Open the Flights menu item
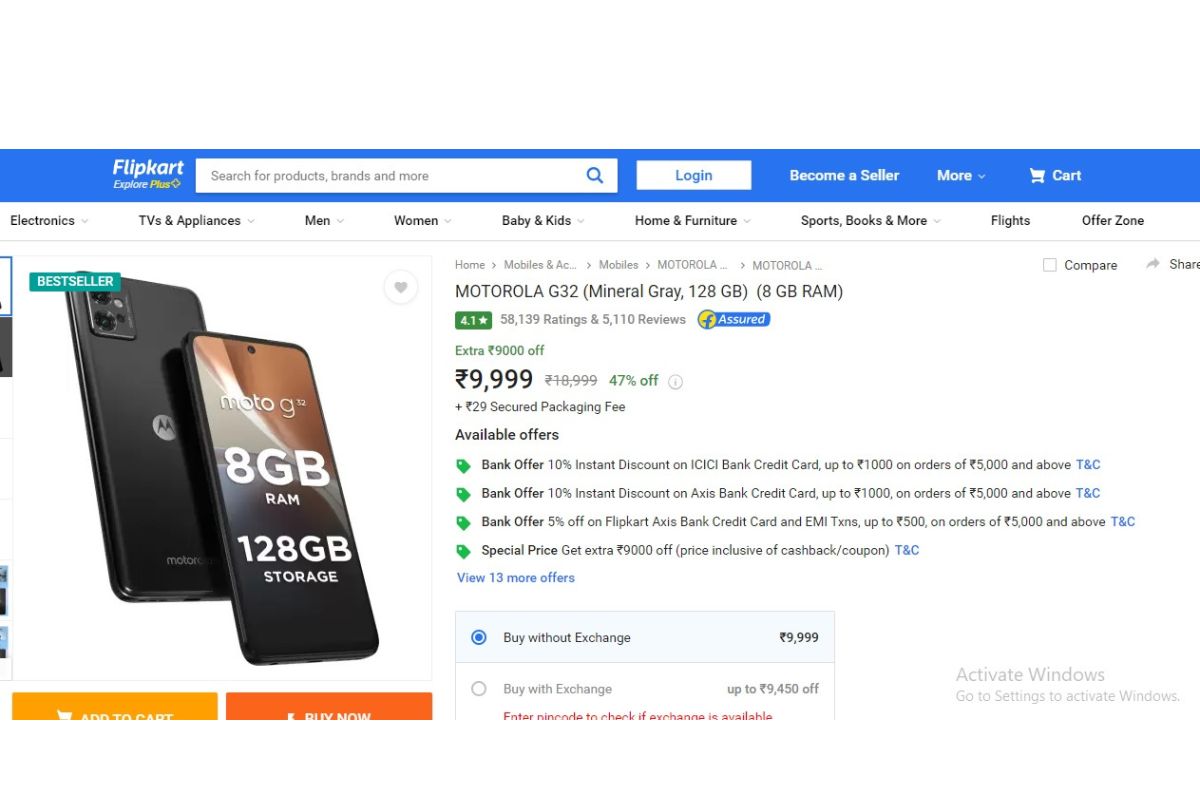Image resolution: width=1200 pixels, height=800 pixels. click(x=1010, y=220)
